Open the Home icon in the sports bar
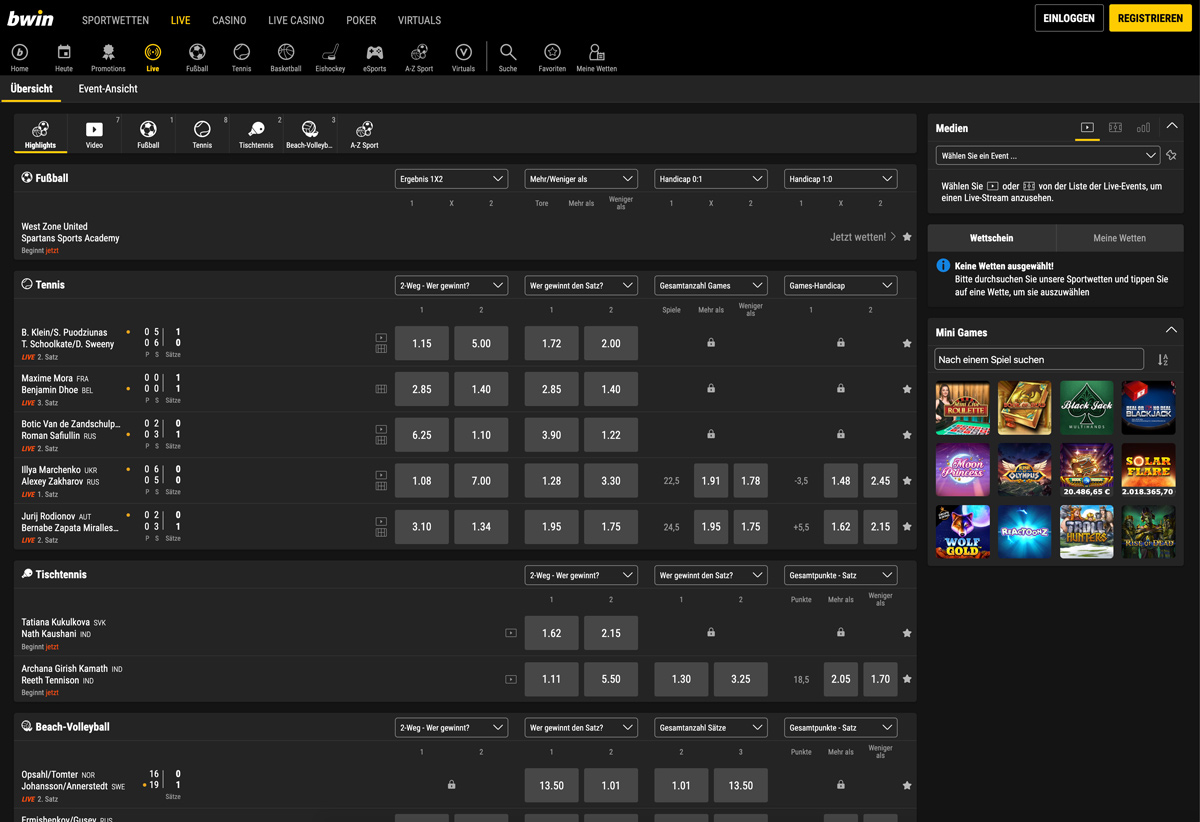 (x=19, y=57)
